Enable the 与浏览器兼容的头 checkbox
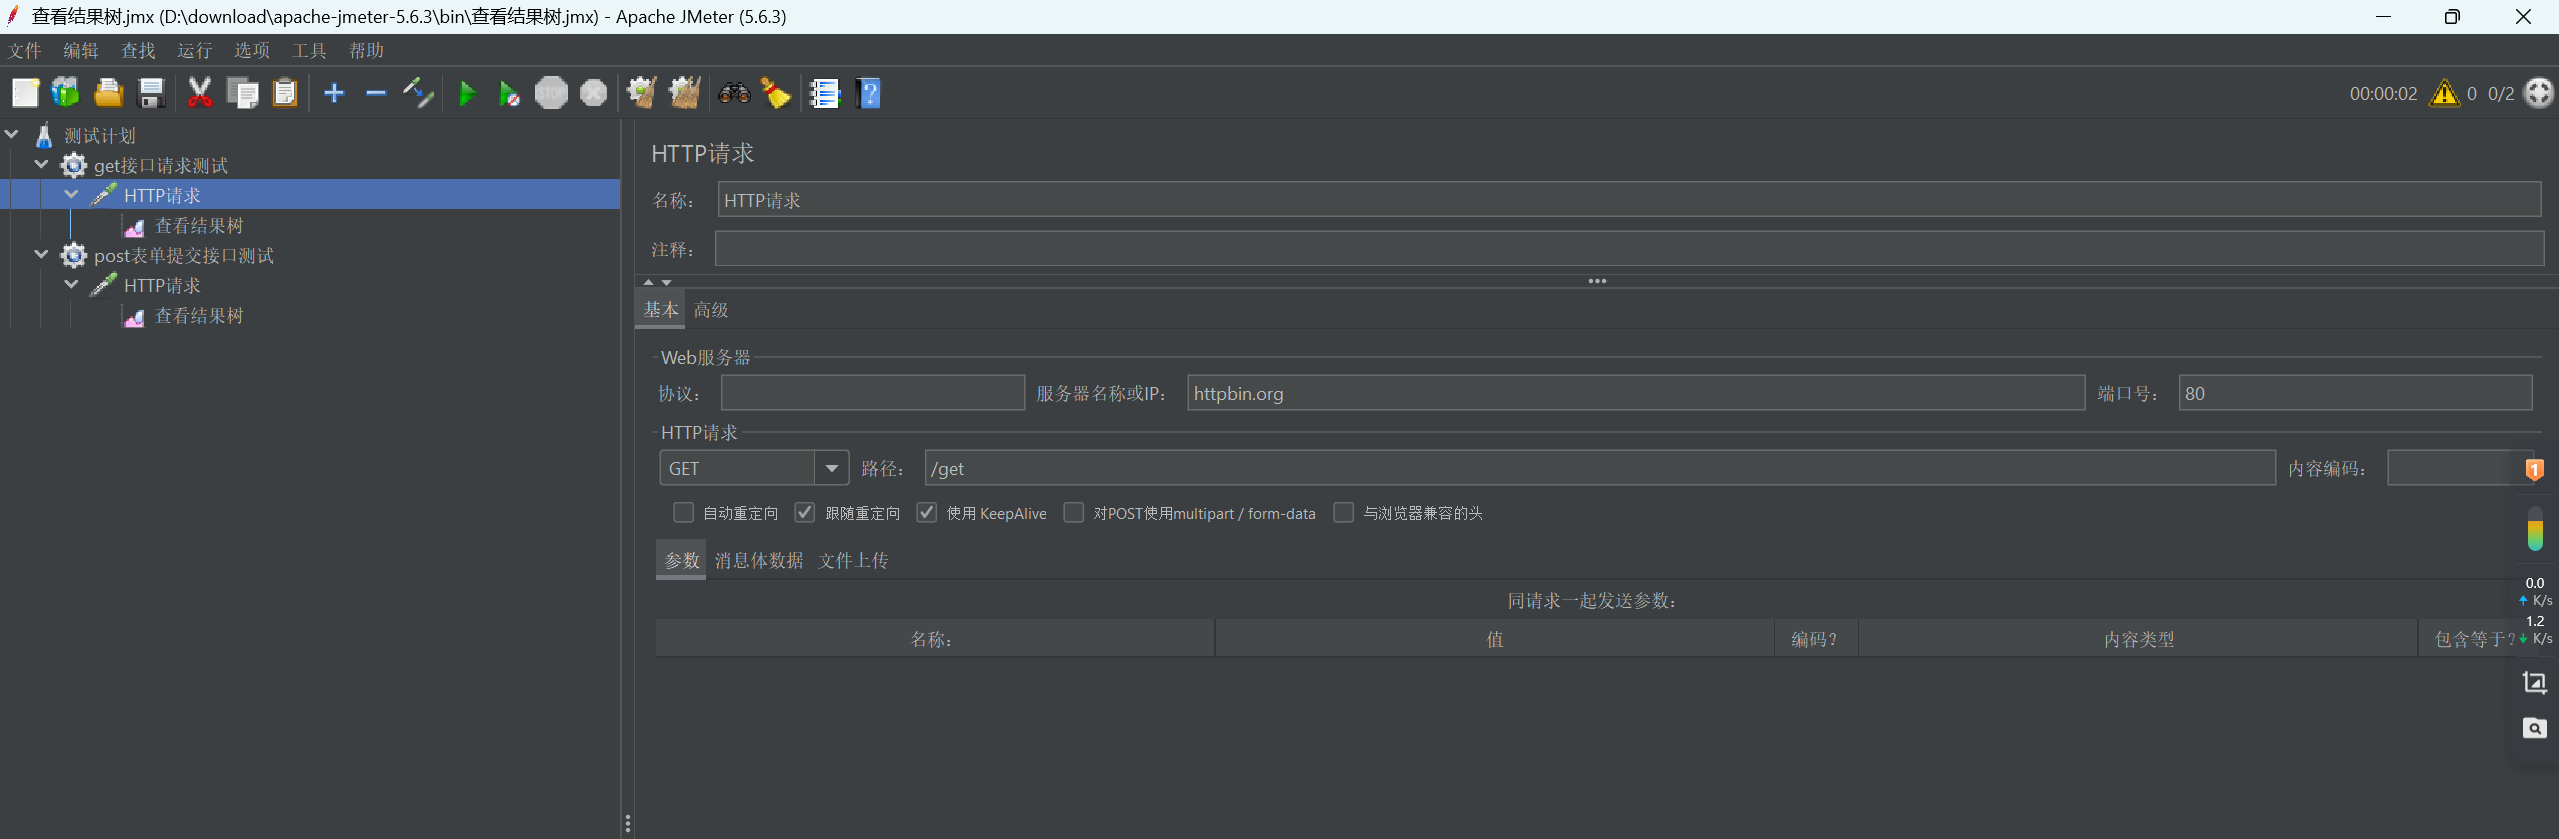This screenshot has width=2559, height=839. [1344, 512]
